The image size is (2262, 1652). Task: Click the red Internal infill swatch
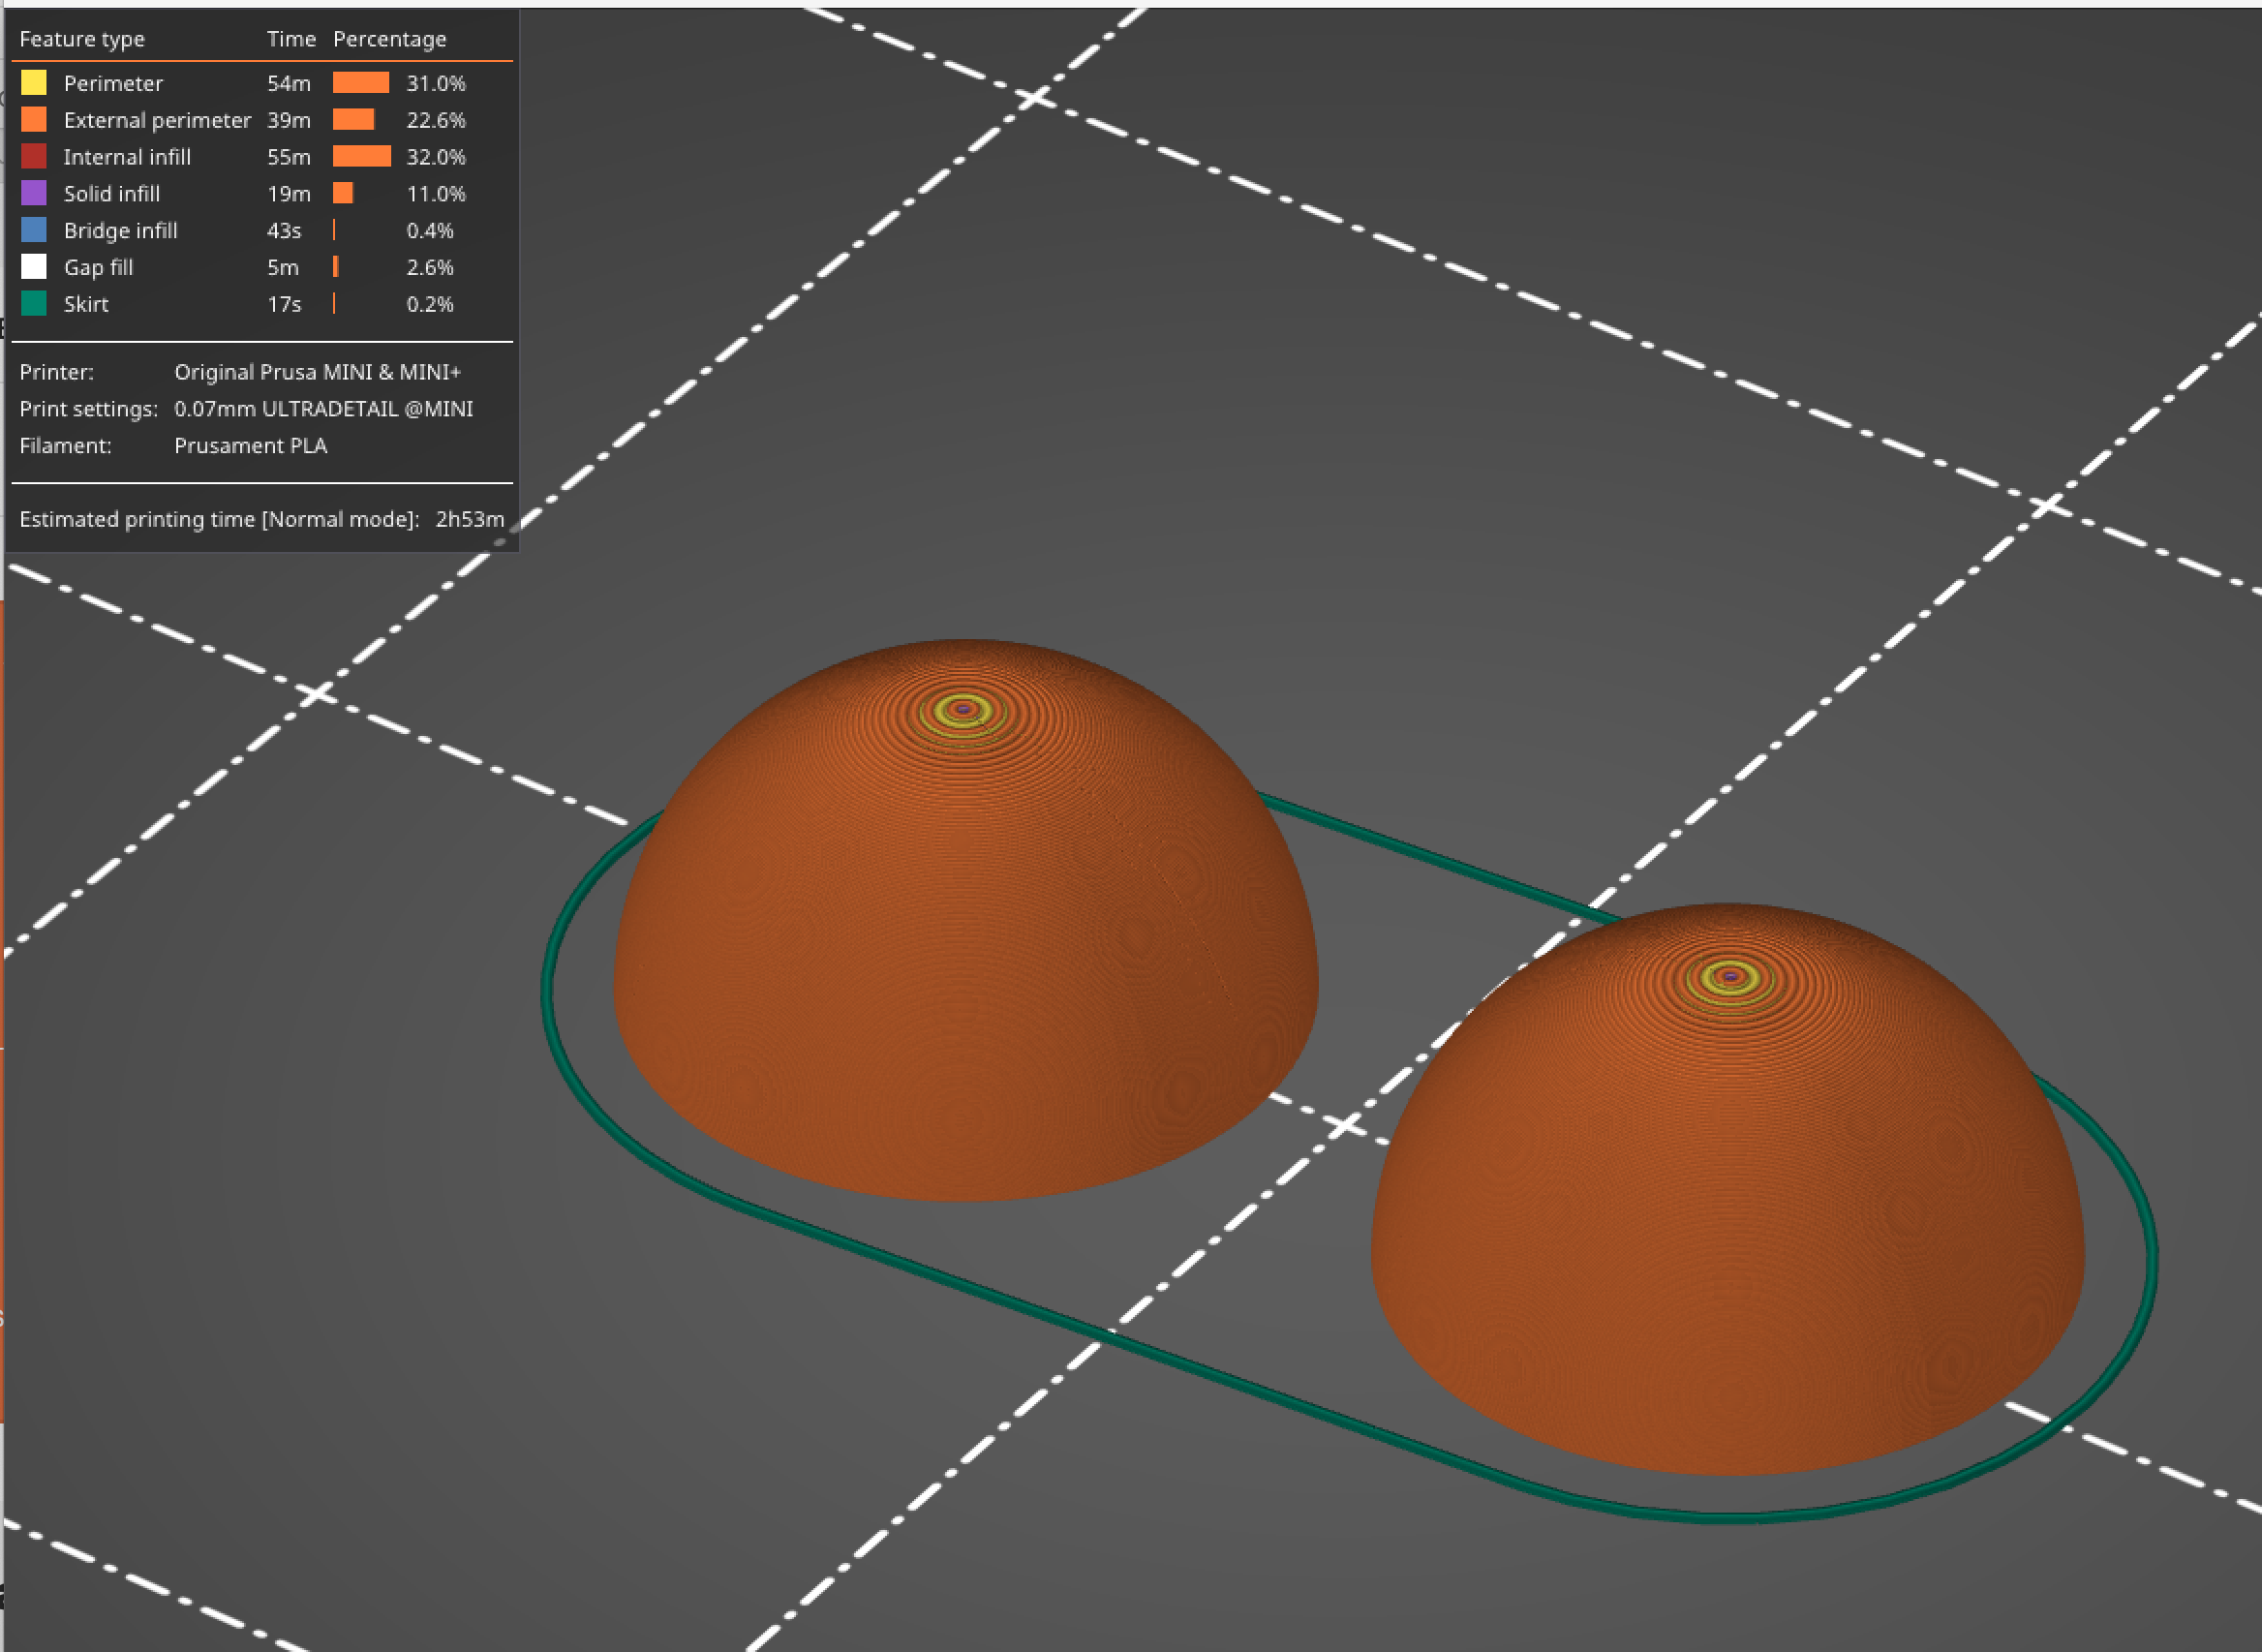click(x=34, y=156)
